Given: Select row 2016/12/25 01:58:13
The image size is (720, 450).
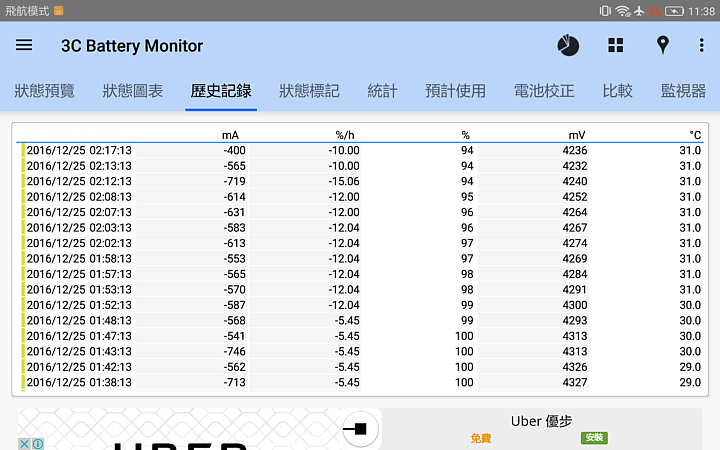Looking at the screenshot, I should 362,259.
